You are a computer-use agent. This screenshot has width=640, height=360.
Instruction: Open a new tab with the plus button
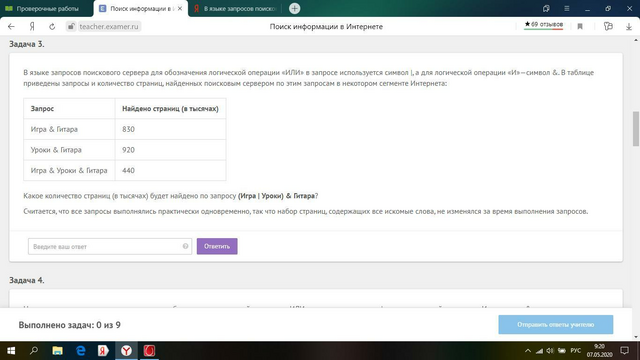(294, 8)
